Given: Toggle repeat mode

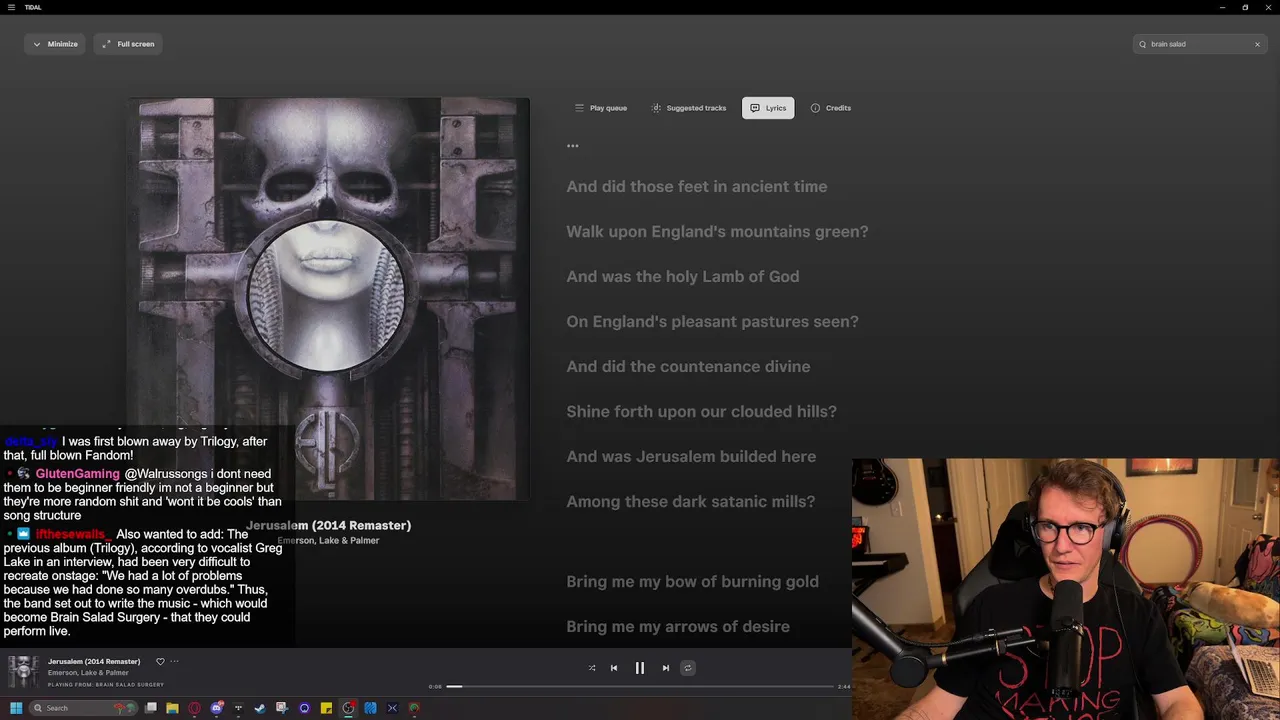Looking at the screenshot, I should (x=688, y=668).
